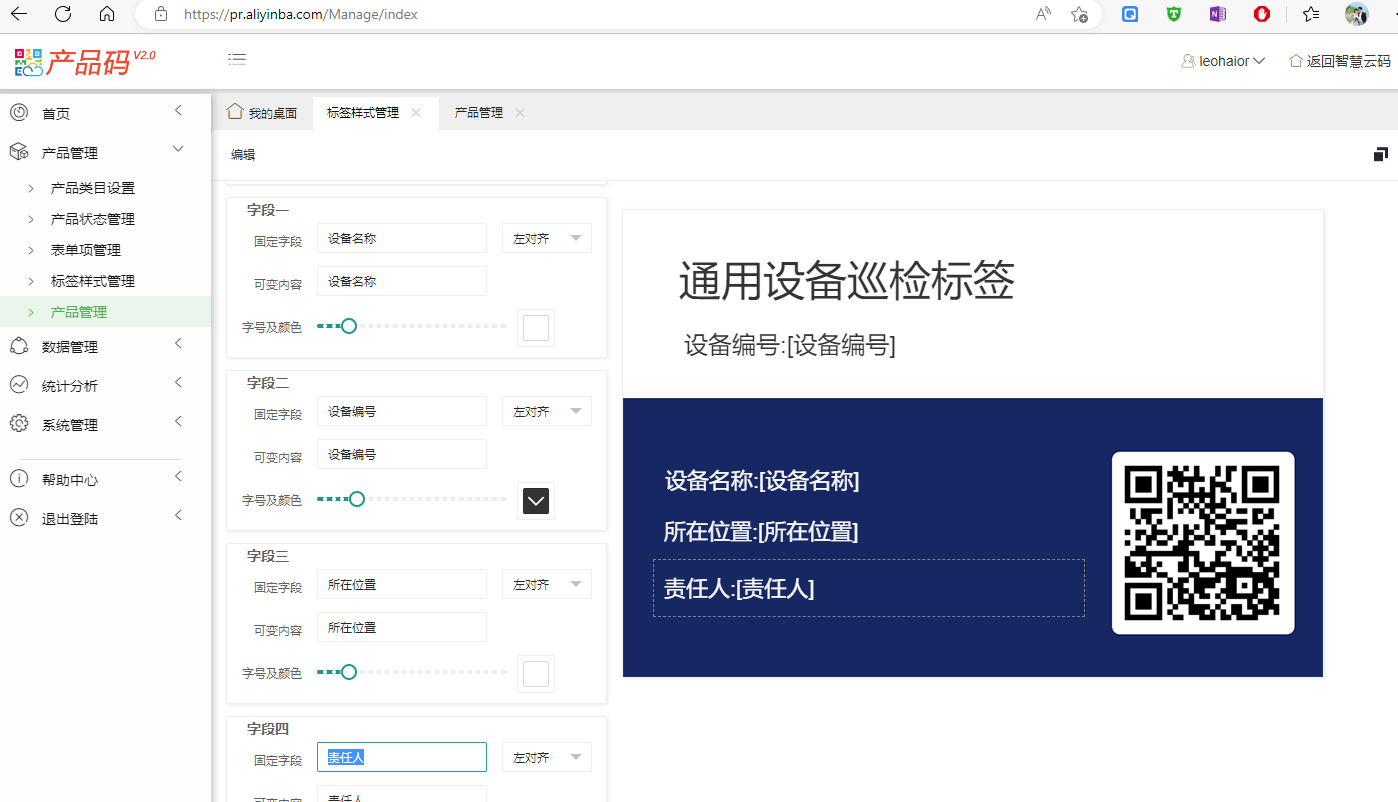This screenshot has height=802, width=1398.
Task: Close the 标签样式管理 tab
Action: 416,113
